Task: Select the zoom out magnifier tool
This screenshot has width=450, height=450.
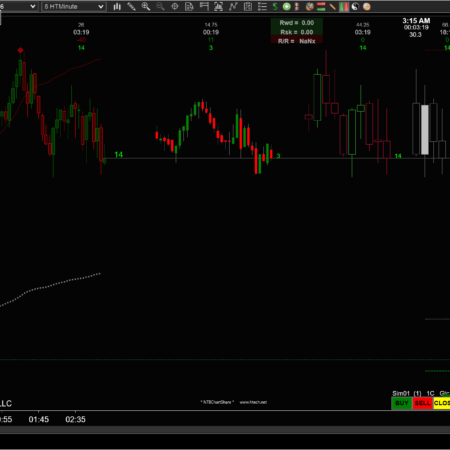Action: pos(160,6)
